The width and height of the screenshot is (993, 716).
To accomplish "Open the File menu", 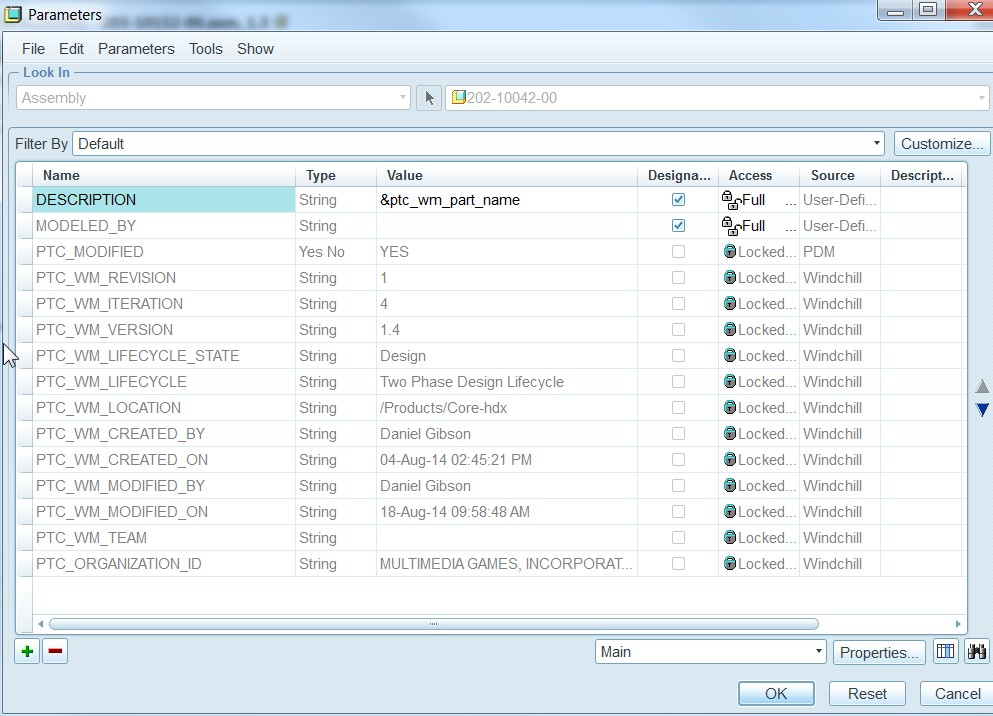I will (x=34, y=49).
